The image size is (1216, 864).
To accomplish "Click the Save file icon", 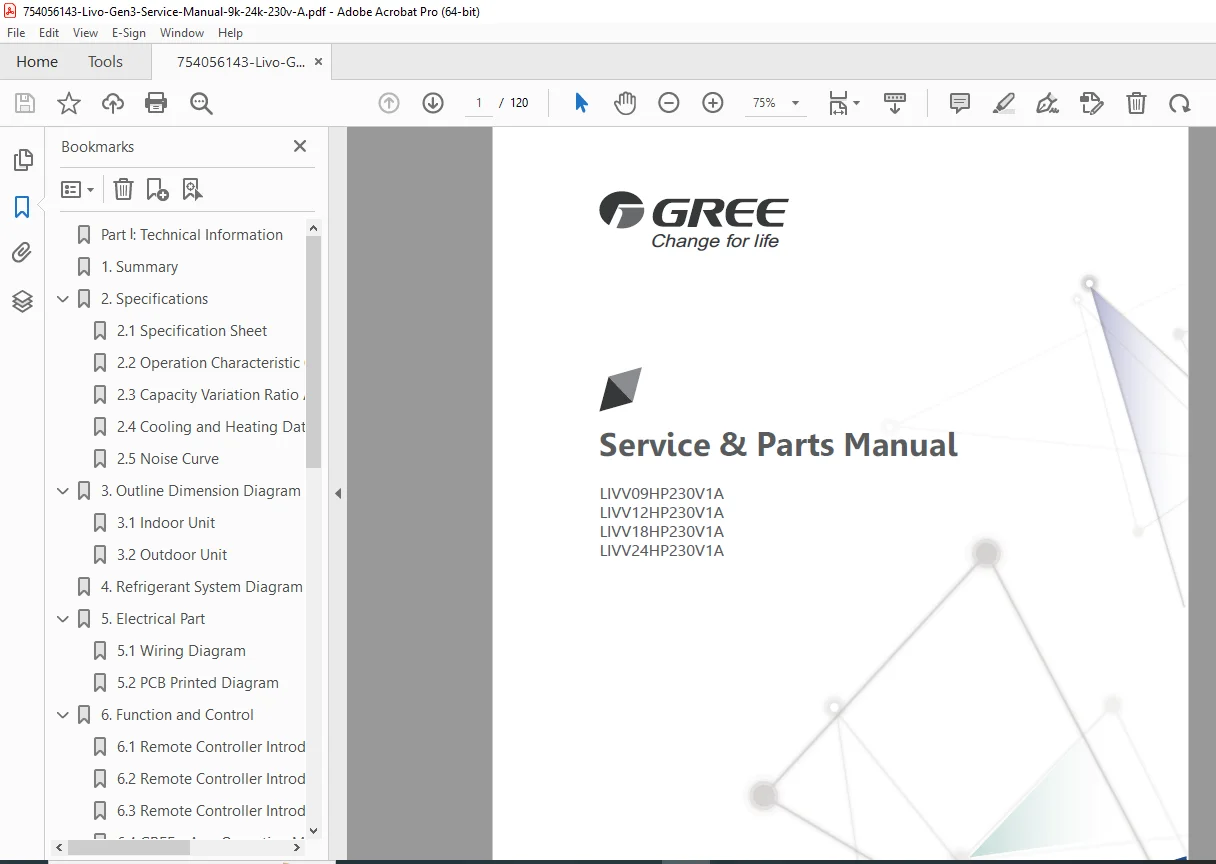I will click(25, 103).
